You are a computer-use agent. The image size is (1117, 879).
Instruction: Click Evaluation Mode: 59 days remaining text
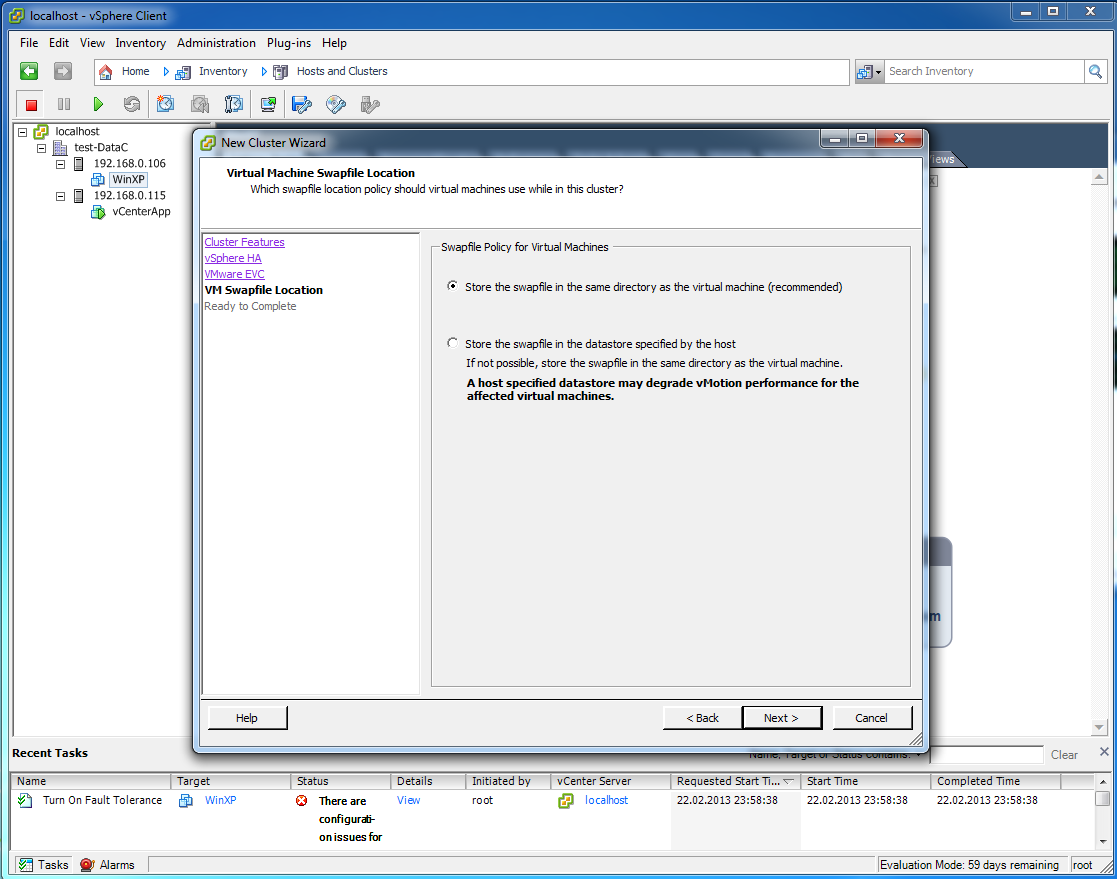[970, 865]
